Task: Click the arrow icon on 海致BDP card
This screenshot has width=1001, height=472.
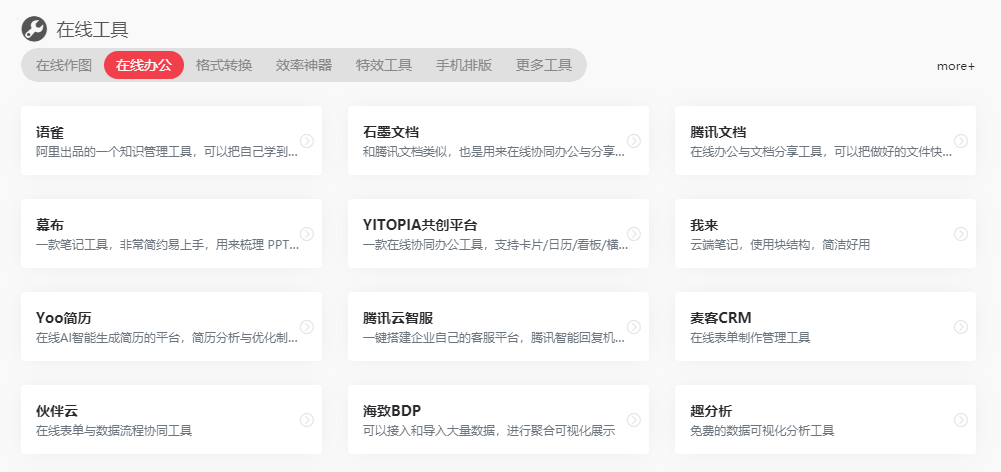Action: point(634,420)
